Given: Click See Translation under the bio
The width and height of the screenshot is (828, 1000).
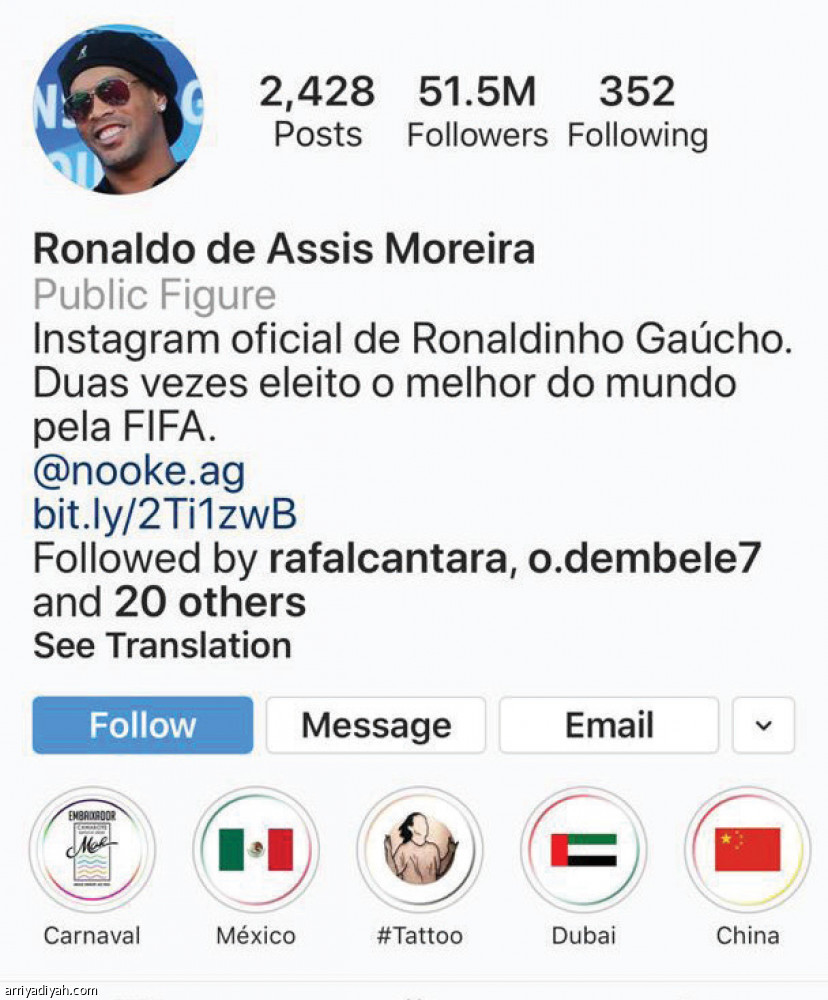Looking at the screenshot, I should click(162, 646).
